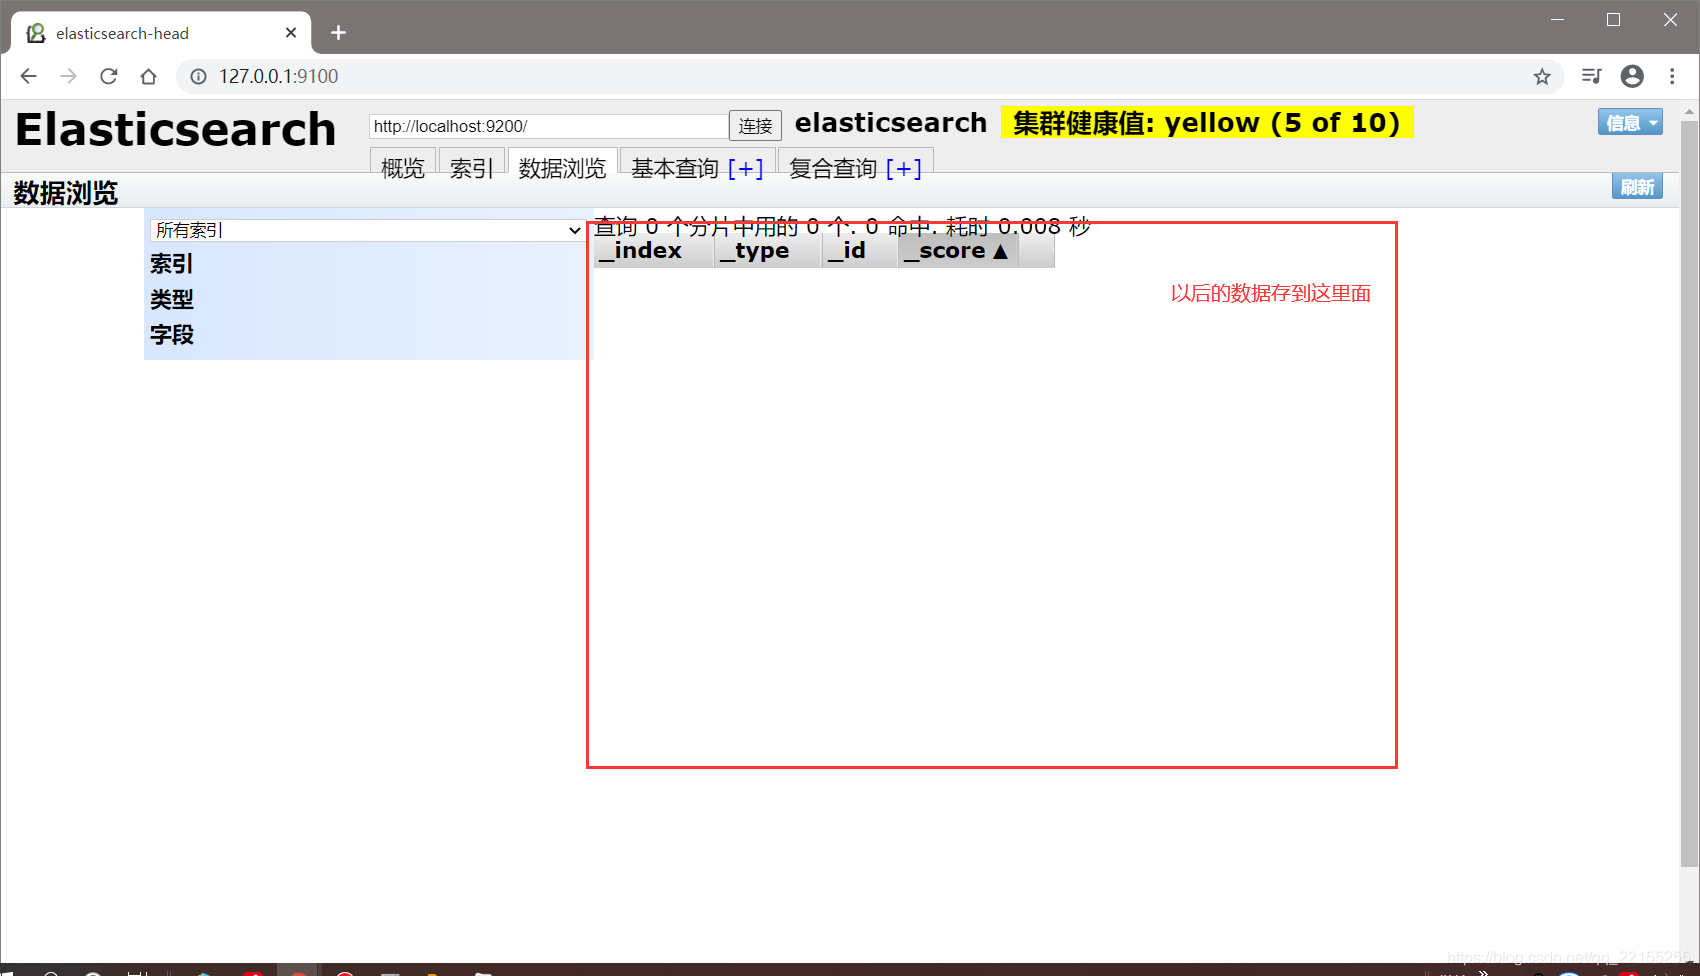Sort results by the _type column
Screen dimensions: 1700x976
click(768, 251)
